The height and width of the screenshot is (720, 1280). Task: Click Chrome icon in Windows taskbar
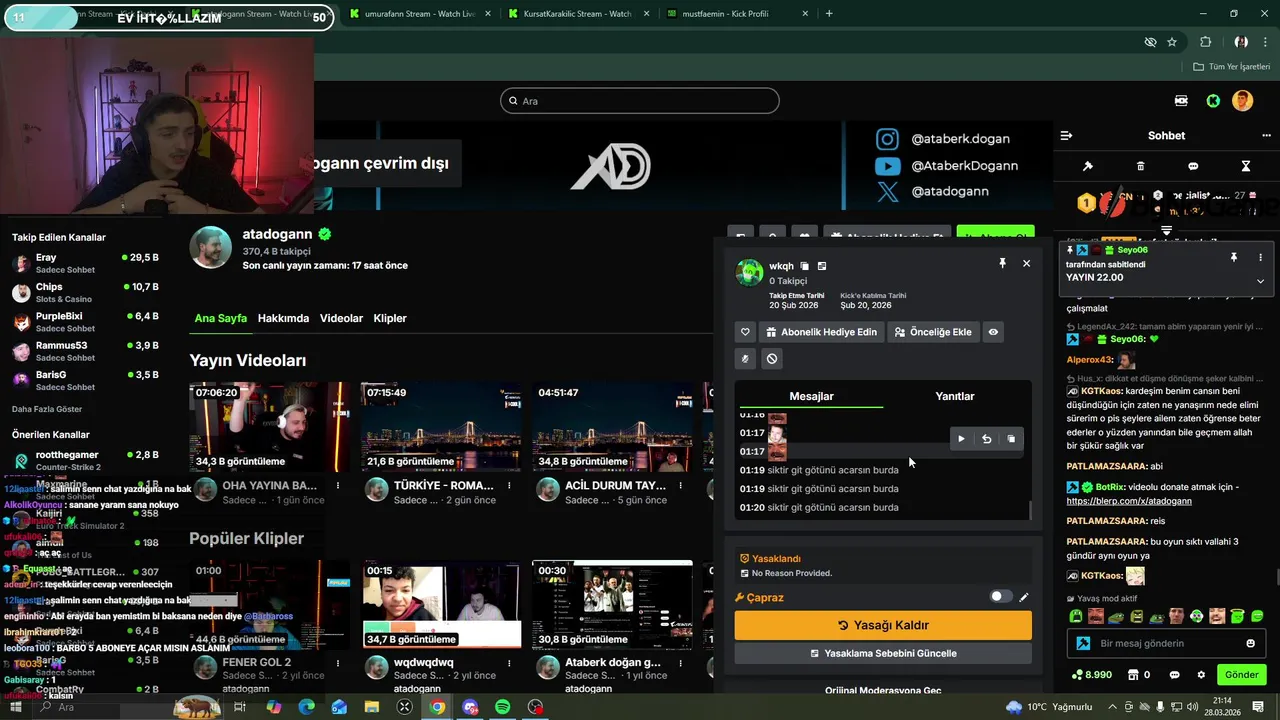tap(437, 707)
